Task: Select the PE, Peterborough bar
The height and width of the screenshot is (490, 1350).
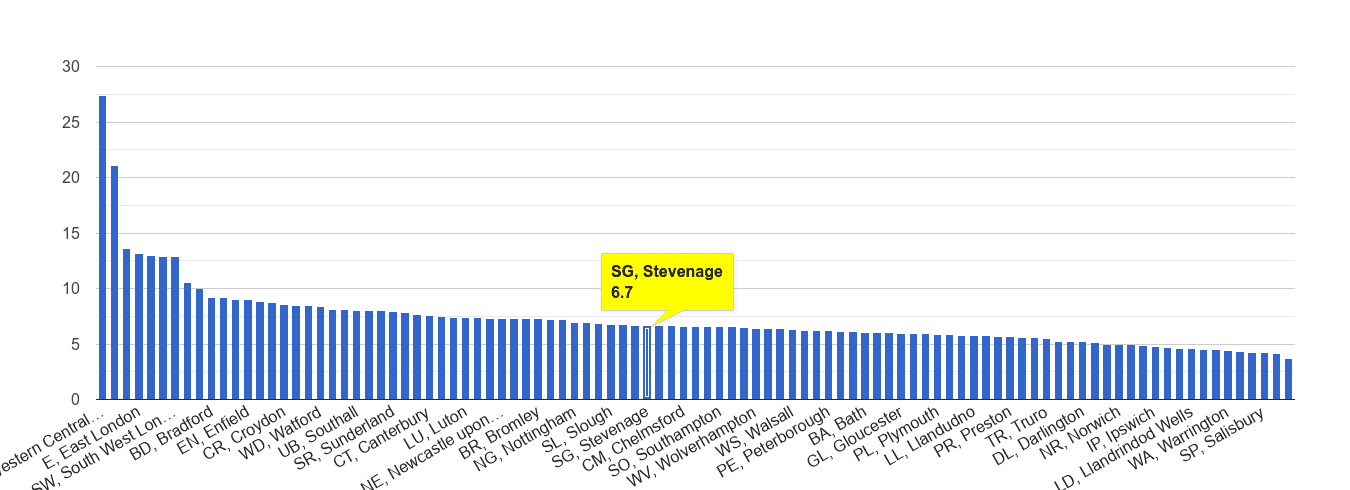Action: coord(829,366)
